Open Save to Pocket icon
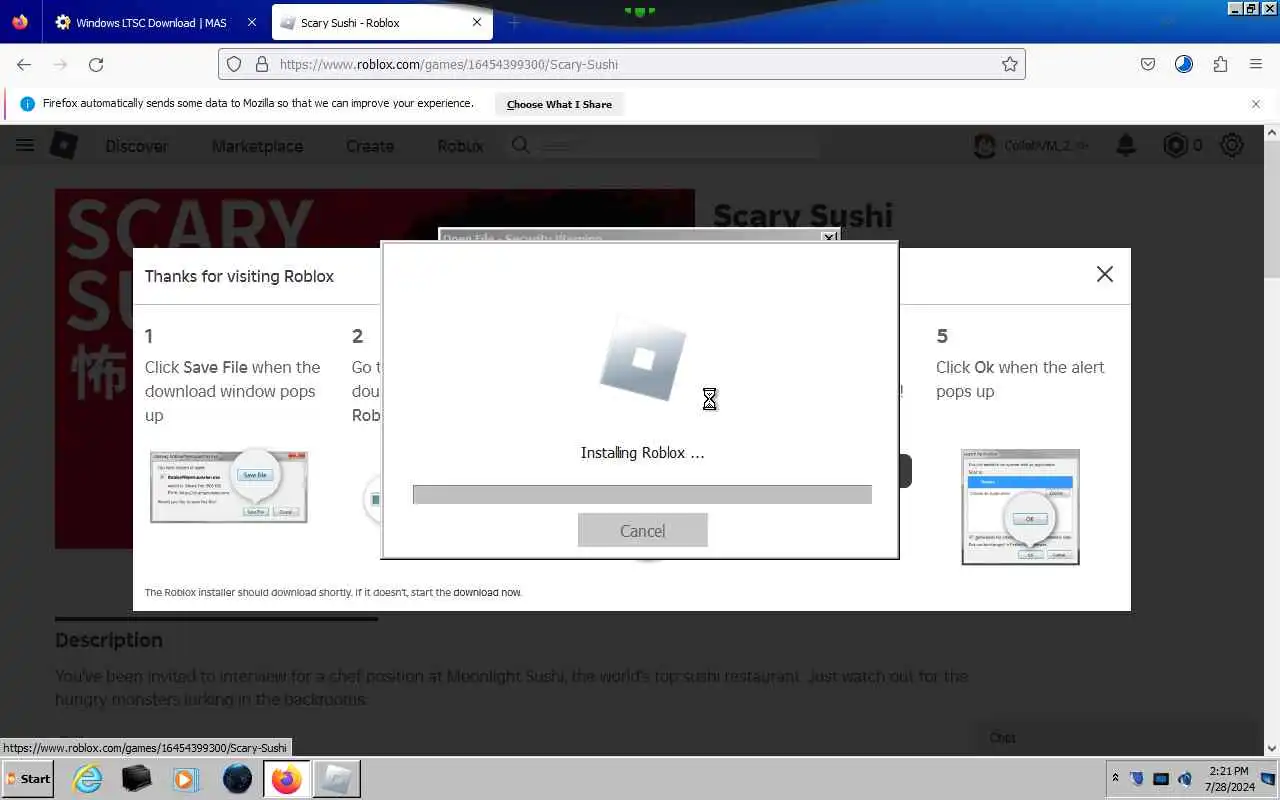This screenshot has width=1280, height=800. [x=1148, y=64]
